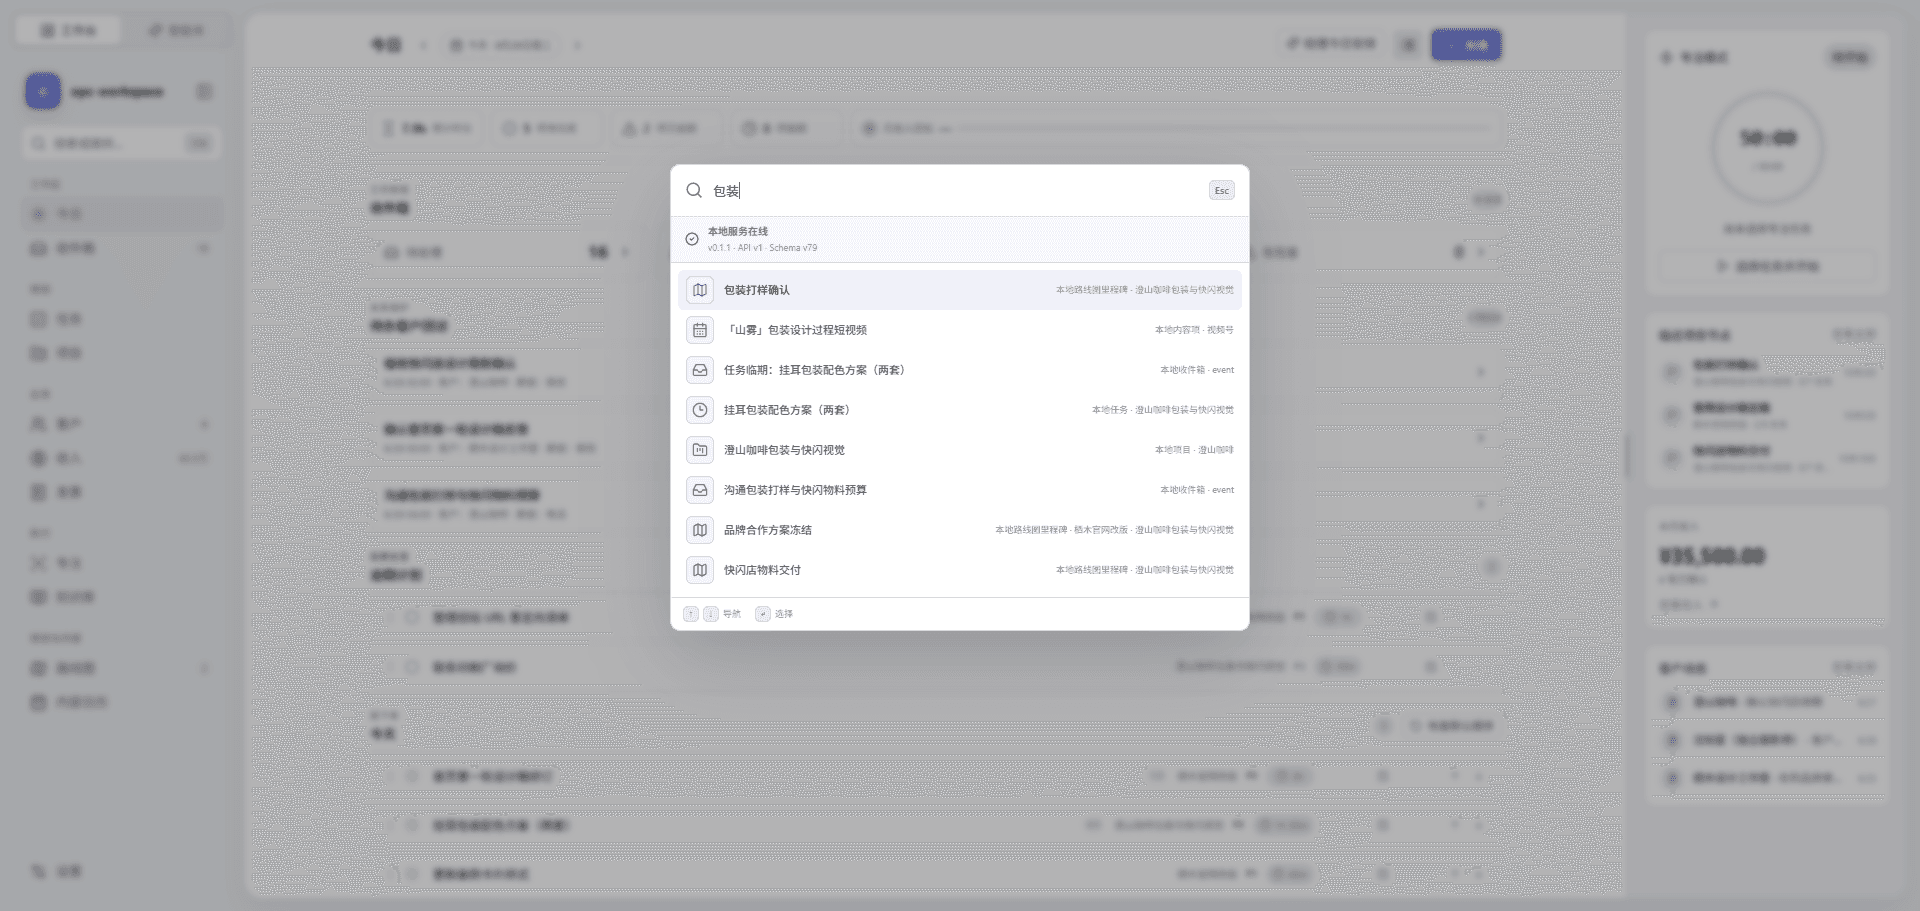Click the down-arrow key hint in the footer
Screen dimensions: 1920x911
(711, 614)
